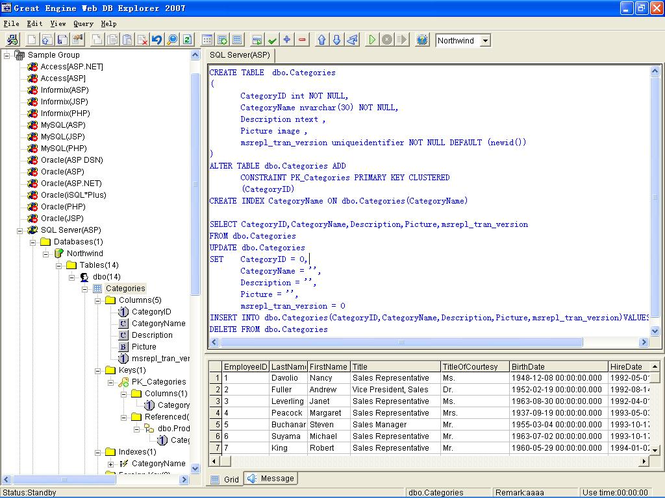Collapse the Keys(1) folder
This screenshot has width=665, height=498.
coord(98,370)
